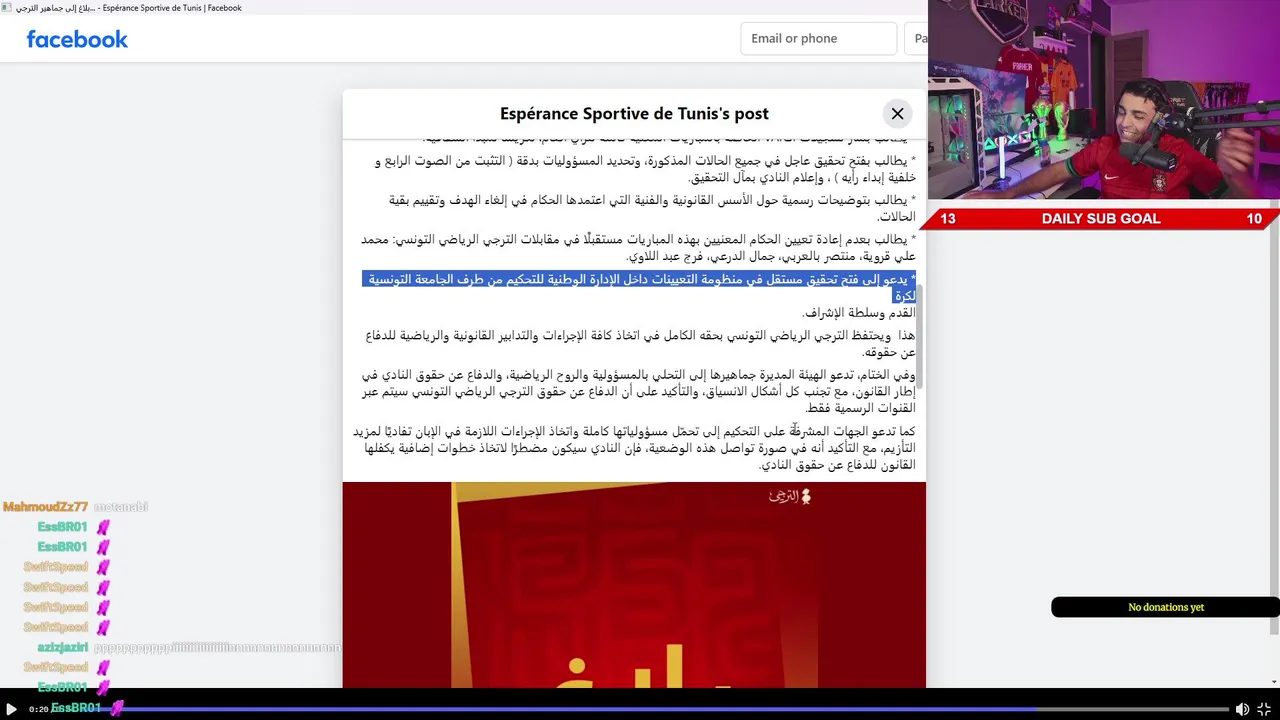Viewport: 1280px width, 720px height.
Task: Click the streamer webcam overlay
Action: tap(1104, 100)
